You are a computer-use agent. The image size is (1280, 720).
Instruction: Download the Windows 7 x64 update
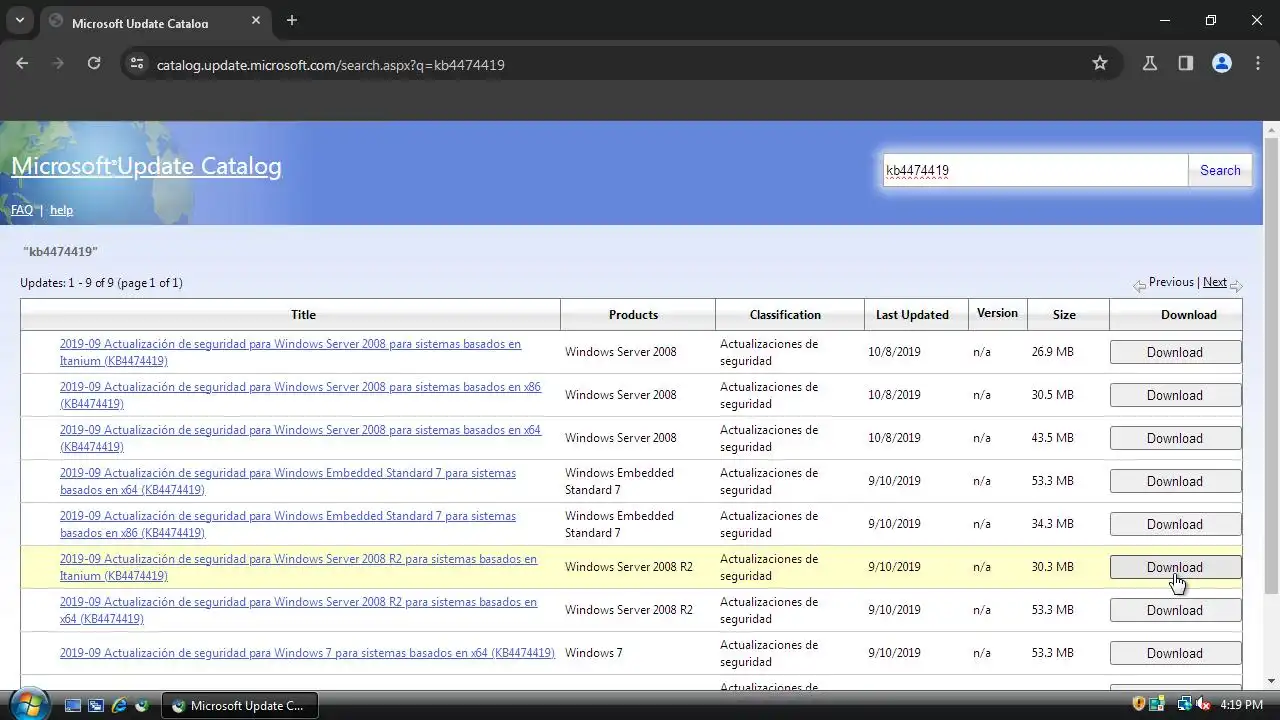pos(1175,653)
